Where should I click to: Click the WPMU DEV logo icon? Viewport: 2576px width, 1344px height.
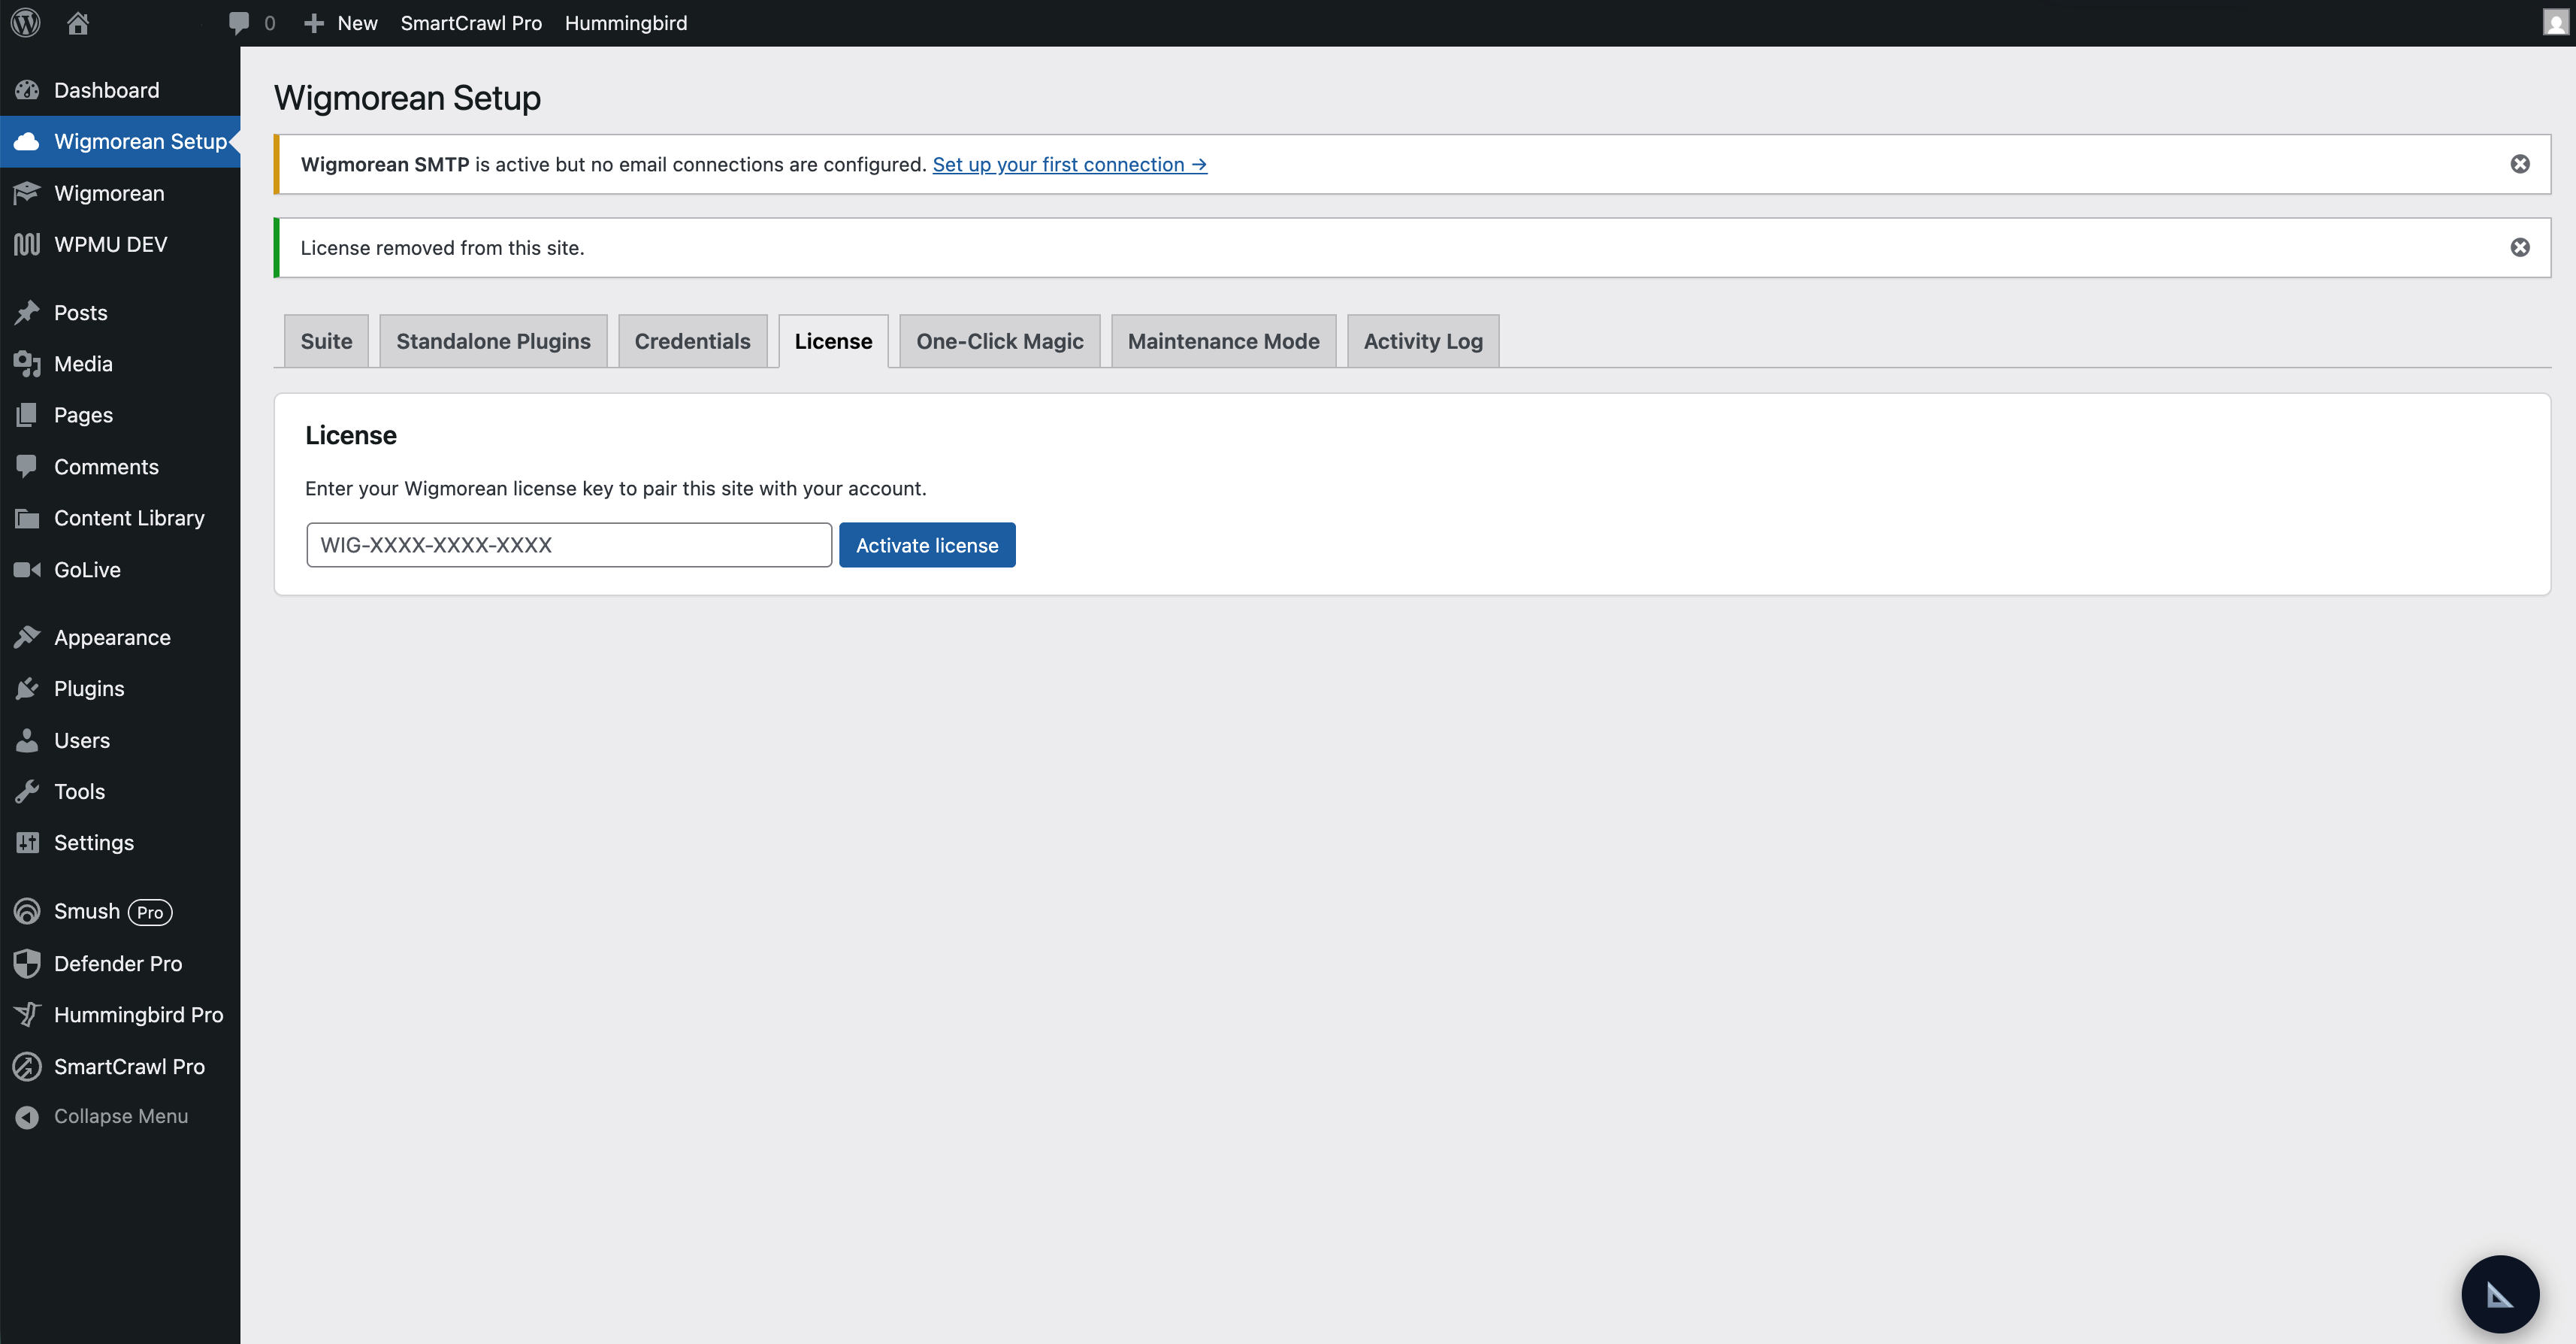coord(27,244)
